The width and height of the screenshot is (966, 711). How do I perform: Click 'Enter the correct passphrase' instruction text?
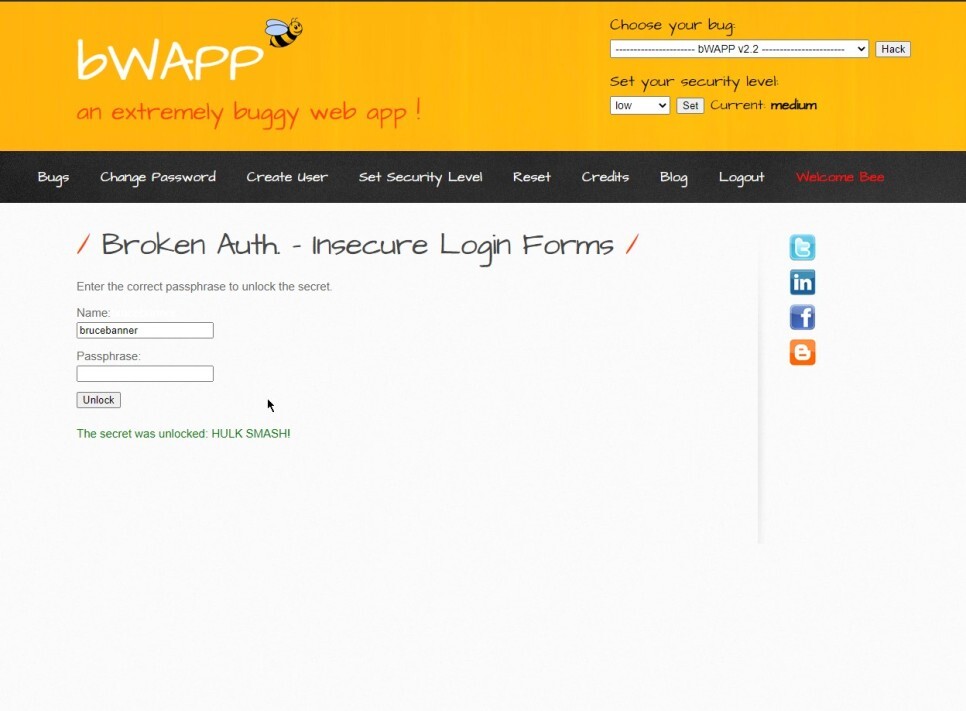tap(204, 286)
